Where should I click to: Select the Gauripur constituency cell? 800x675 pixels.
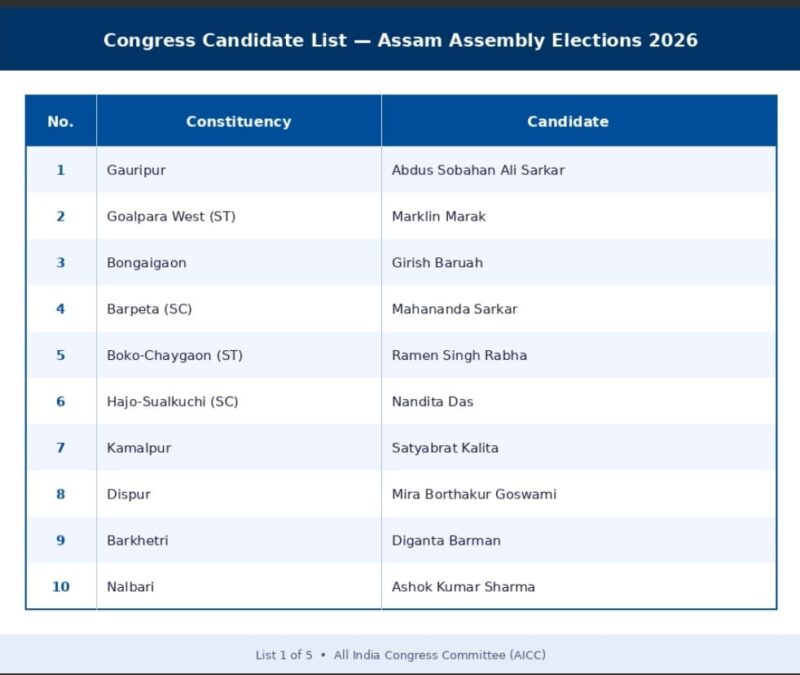point(136,170)
